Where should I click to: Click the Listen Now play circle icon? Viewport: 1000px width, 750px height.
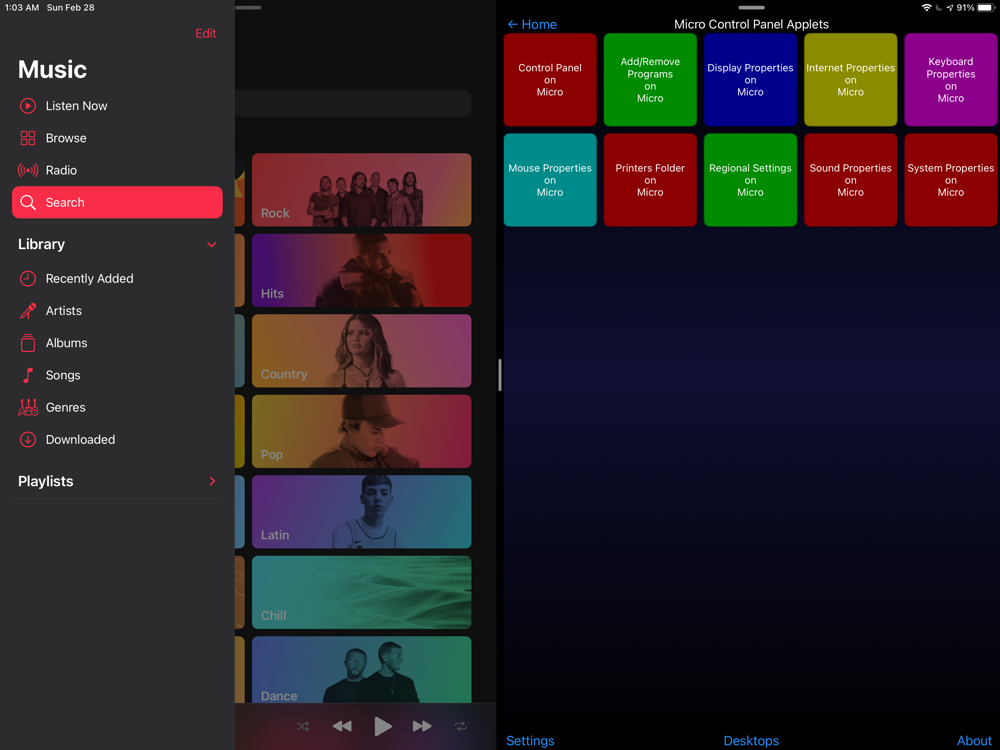coord(27,106)
